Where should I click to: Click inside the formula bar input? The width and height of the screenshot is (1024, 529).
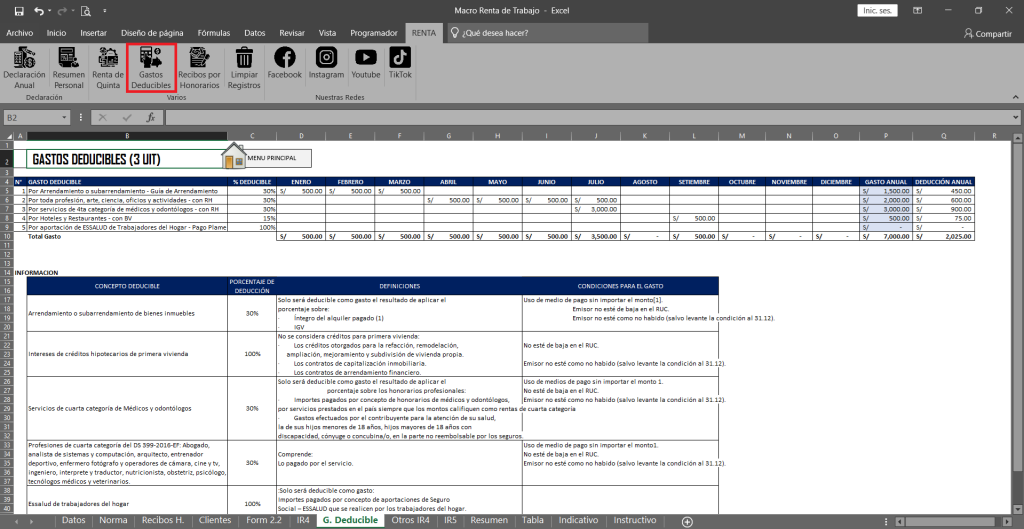click(x=586, y=118)
